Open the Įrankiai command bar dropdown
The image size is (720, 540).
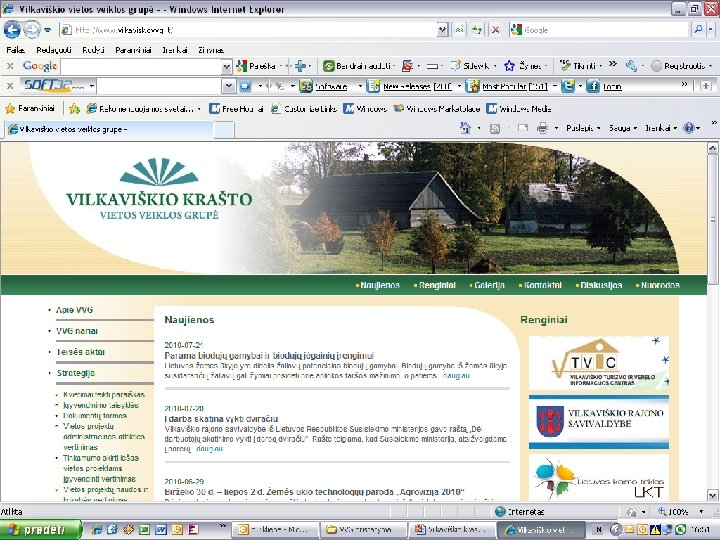(661, 129)
